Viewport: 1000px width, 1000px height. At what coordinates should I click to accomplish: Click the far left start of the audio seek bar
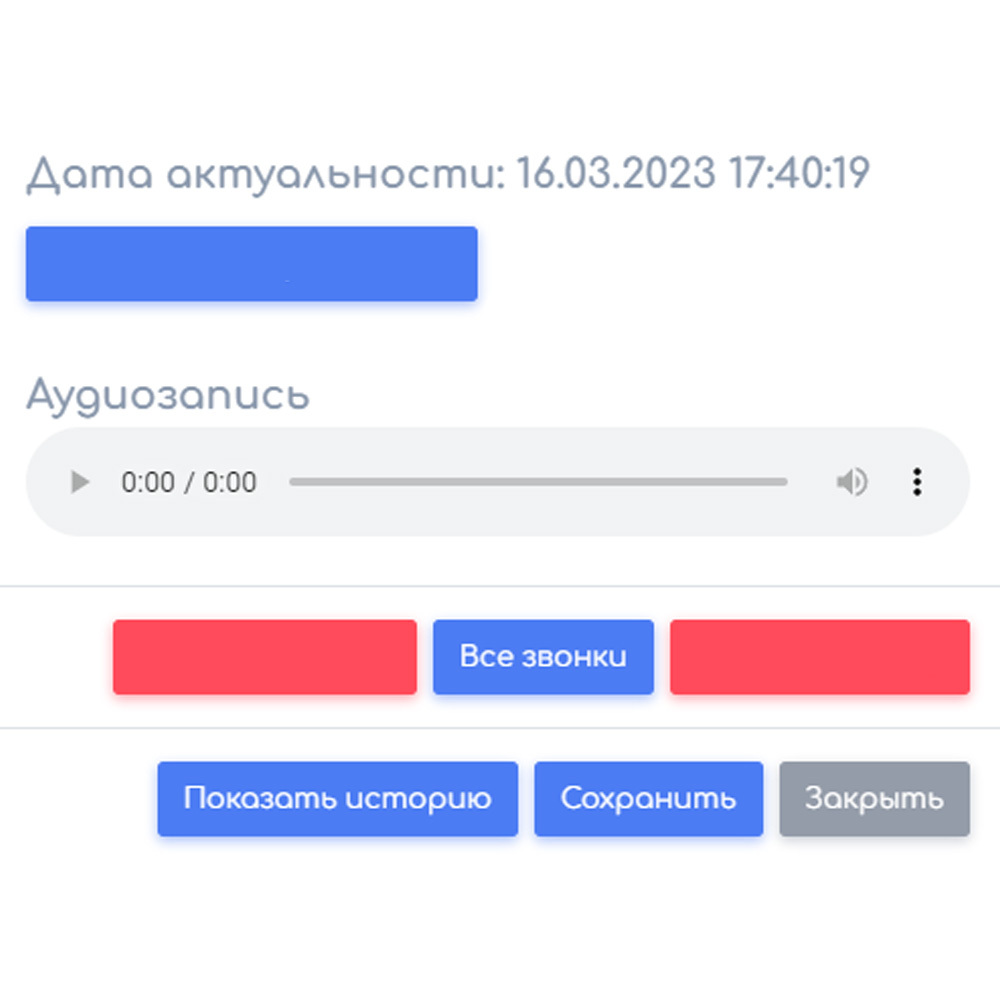[x=292, y=482]
